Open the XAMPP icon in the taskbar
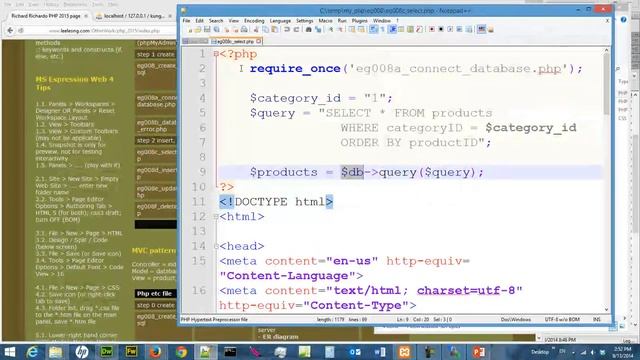Image resolution: width=640 pixels, height=360 pixels. (x=404, y=352)
